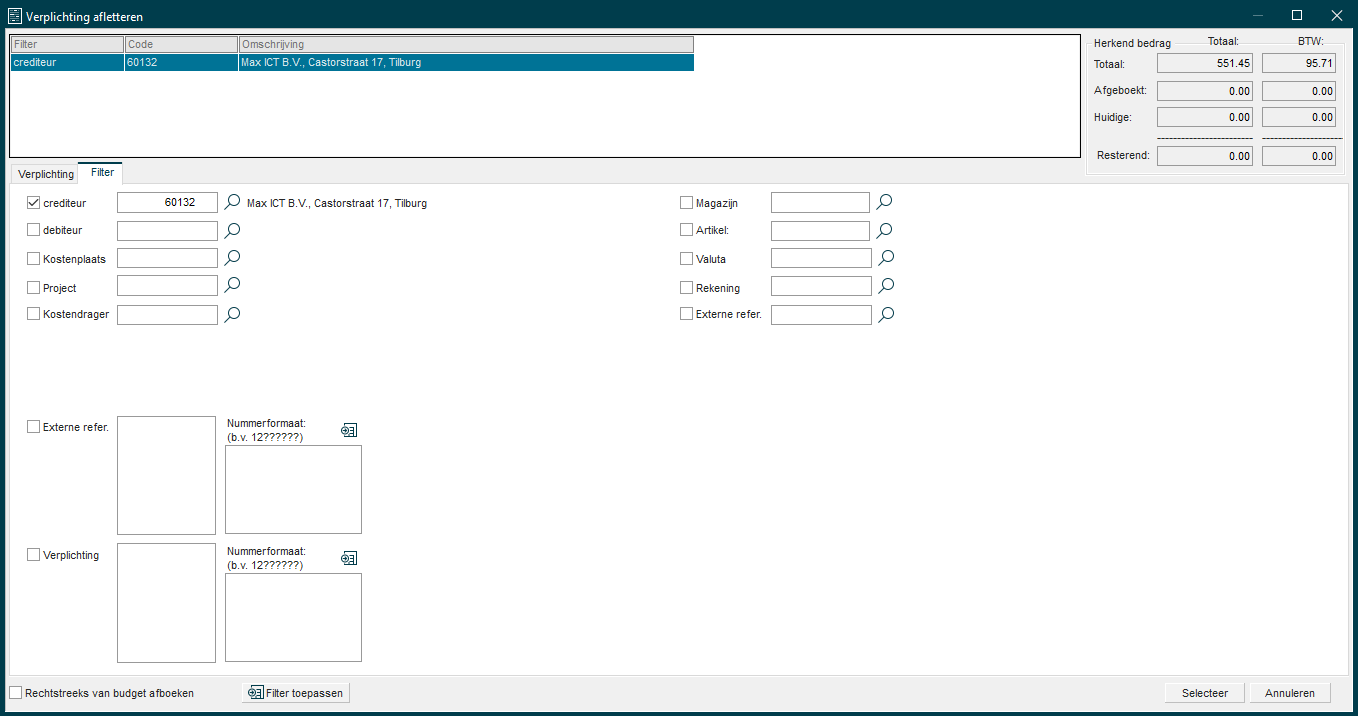Image resolution: width=1358 pixels, height=716 pixels.
Task: Click the Project lookup magnifier
Action: (x=232, y=286)
